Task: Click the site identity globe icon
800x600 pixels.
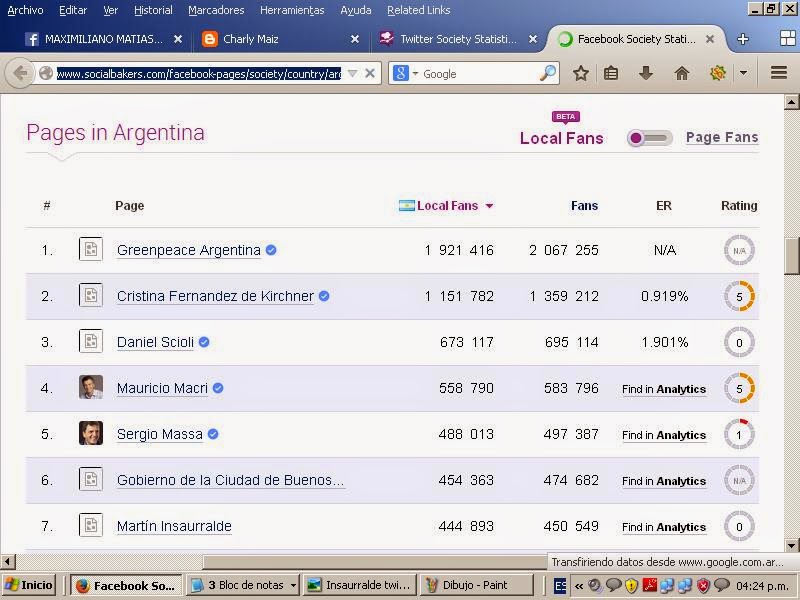Action: (x=46, y=73)
